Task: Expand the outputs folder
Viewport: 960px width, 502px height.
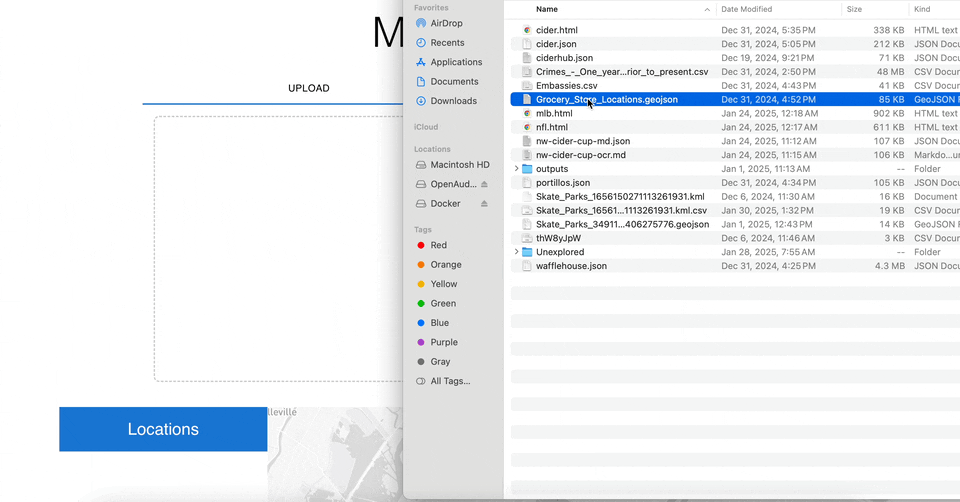Action: [x=516, y=169]
